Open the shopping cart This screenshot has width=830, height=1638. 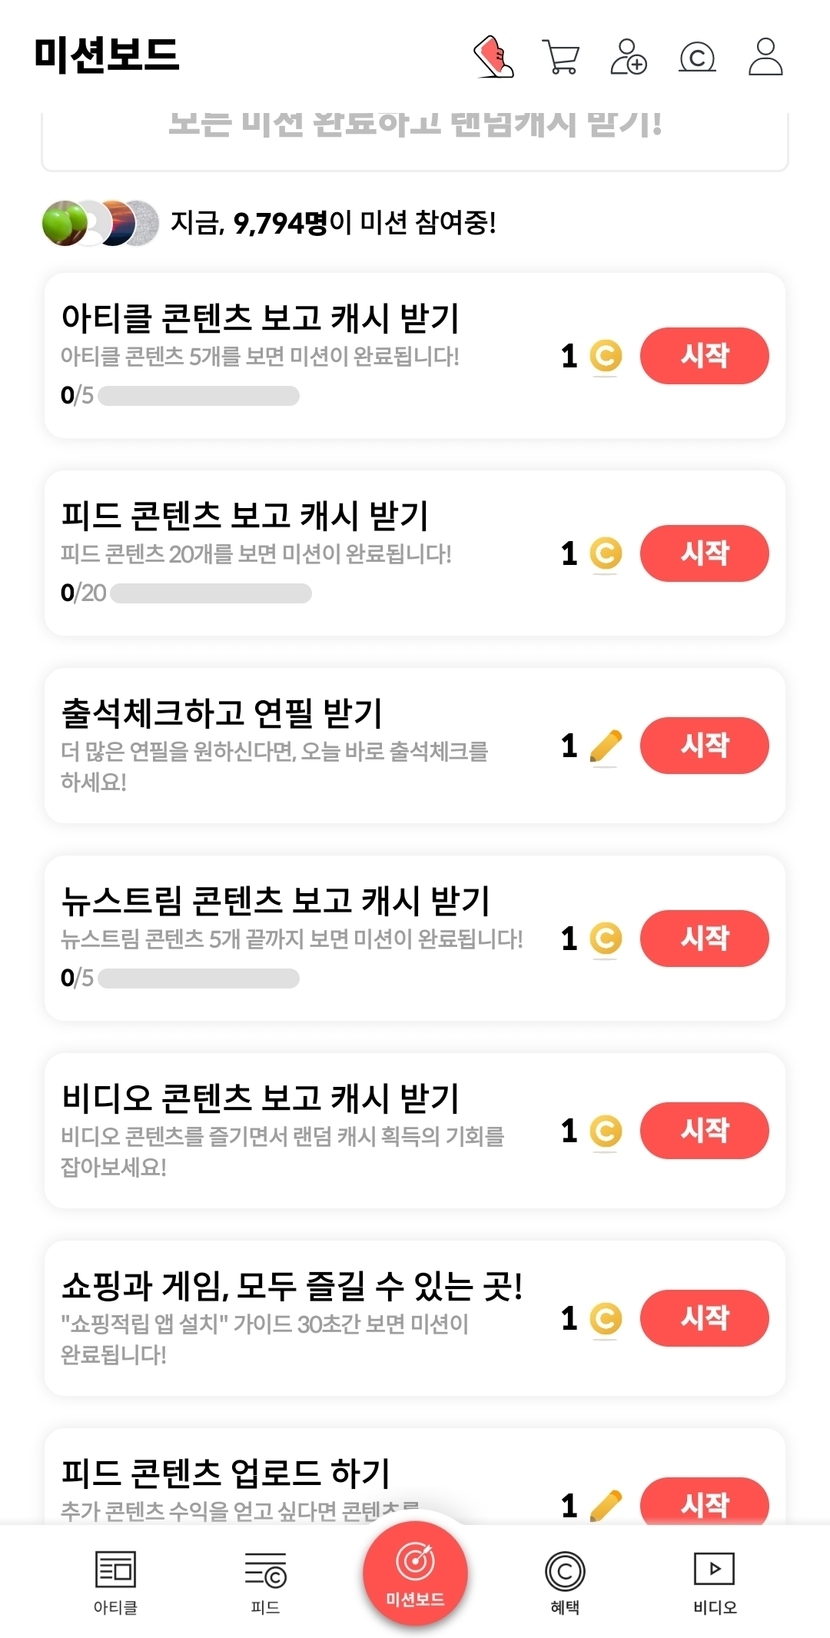click(x=561, y=56)
